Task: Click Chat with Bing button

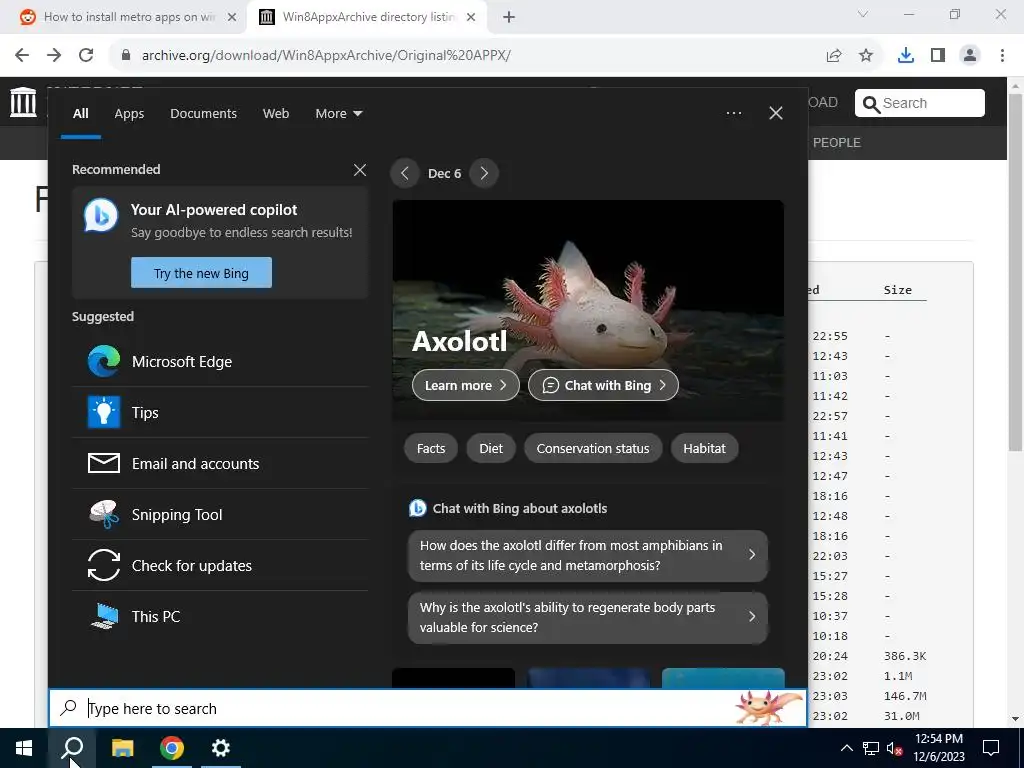Action: tap(603, 385)
